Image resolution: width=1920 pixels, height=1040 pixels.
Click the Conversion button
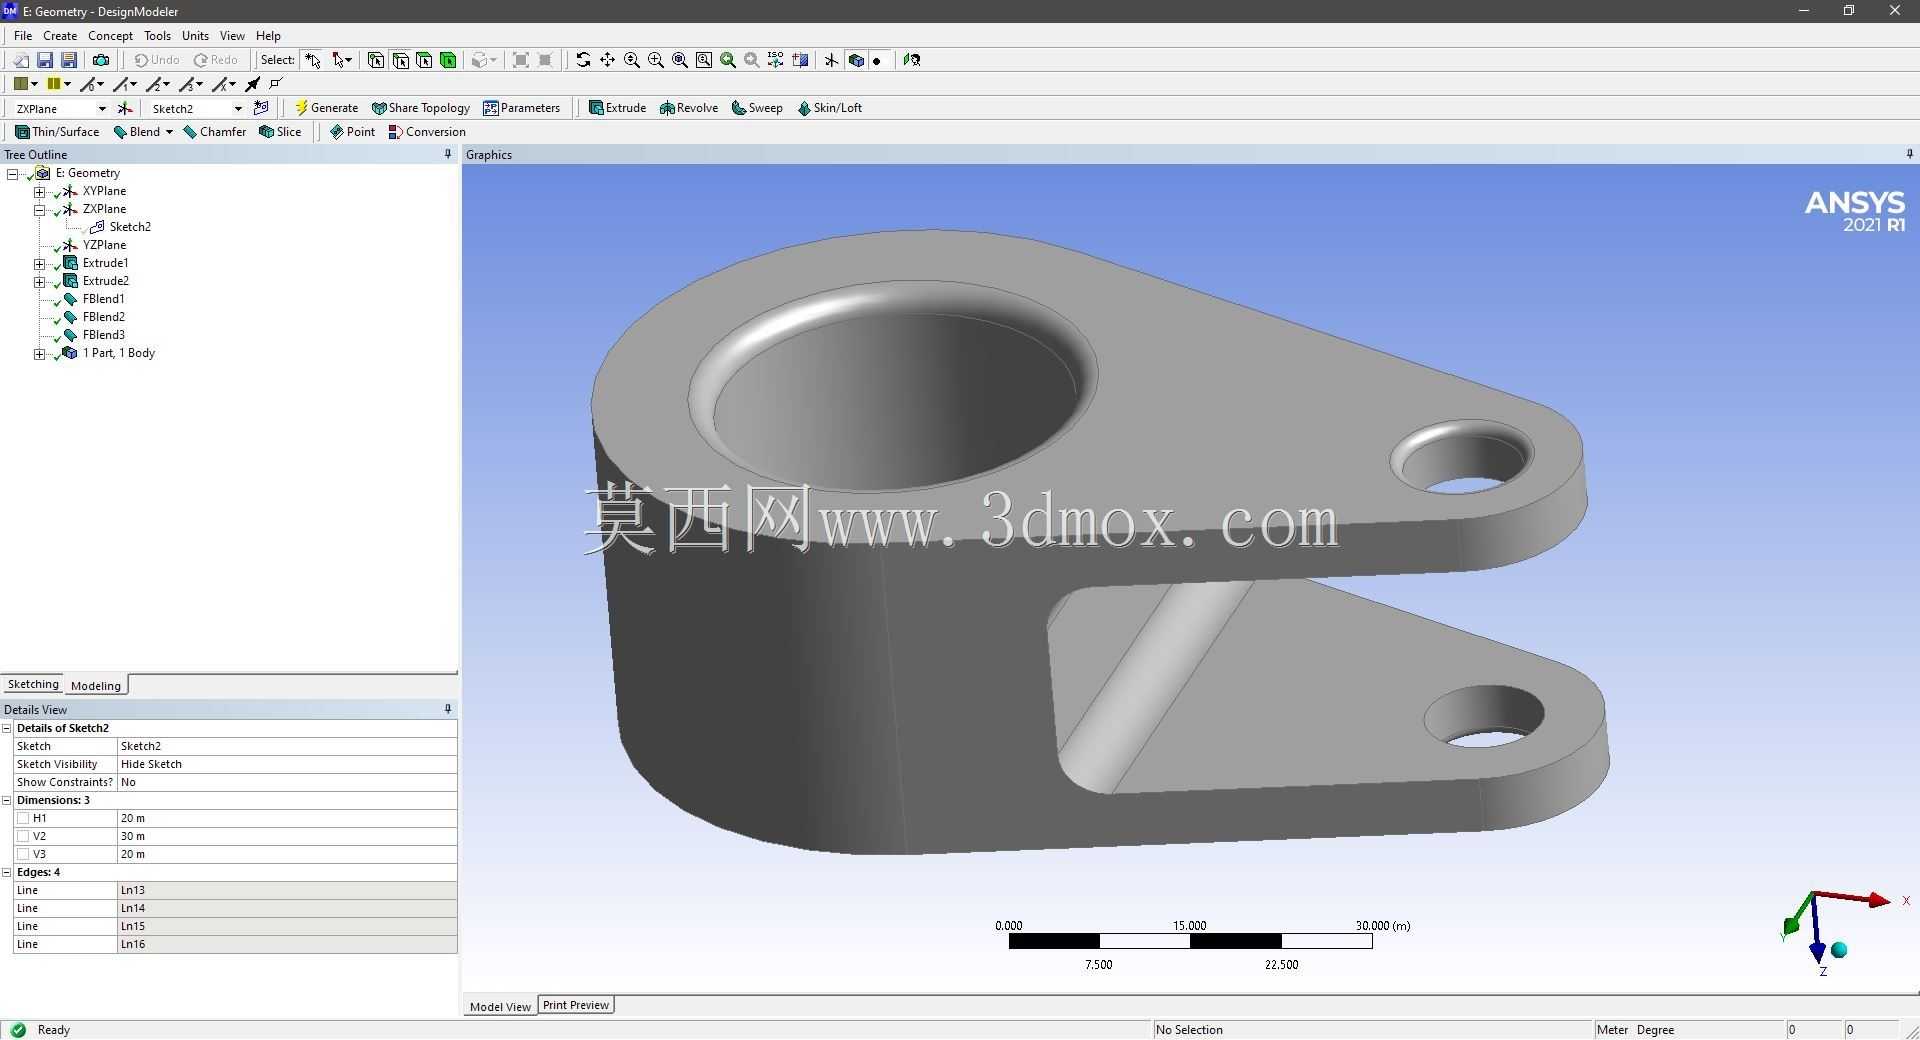point(427,132)
